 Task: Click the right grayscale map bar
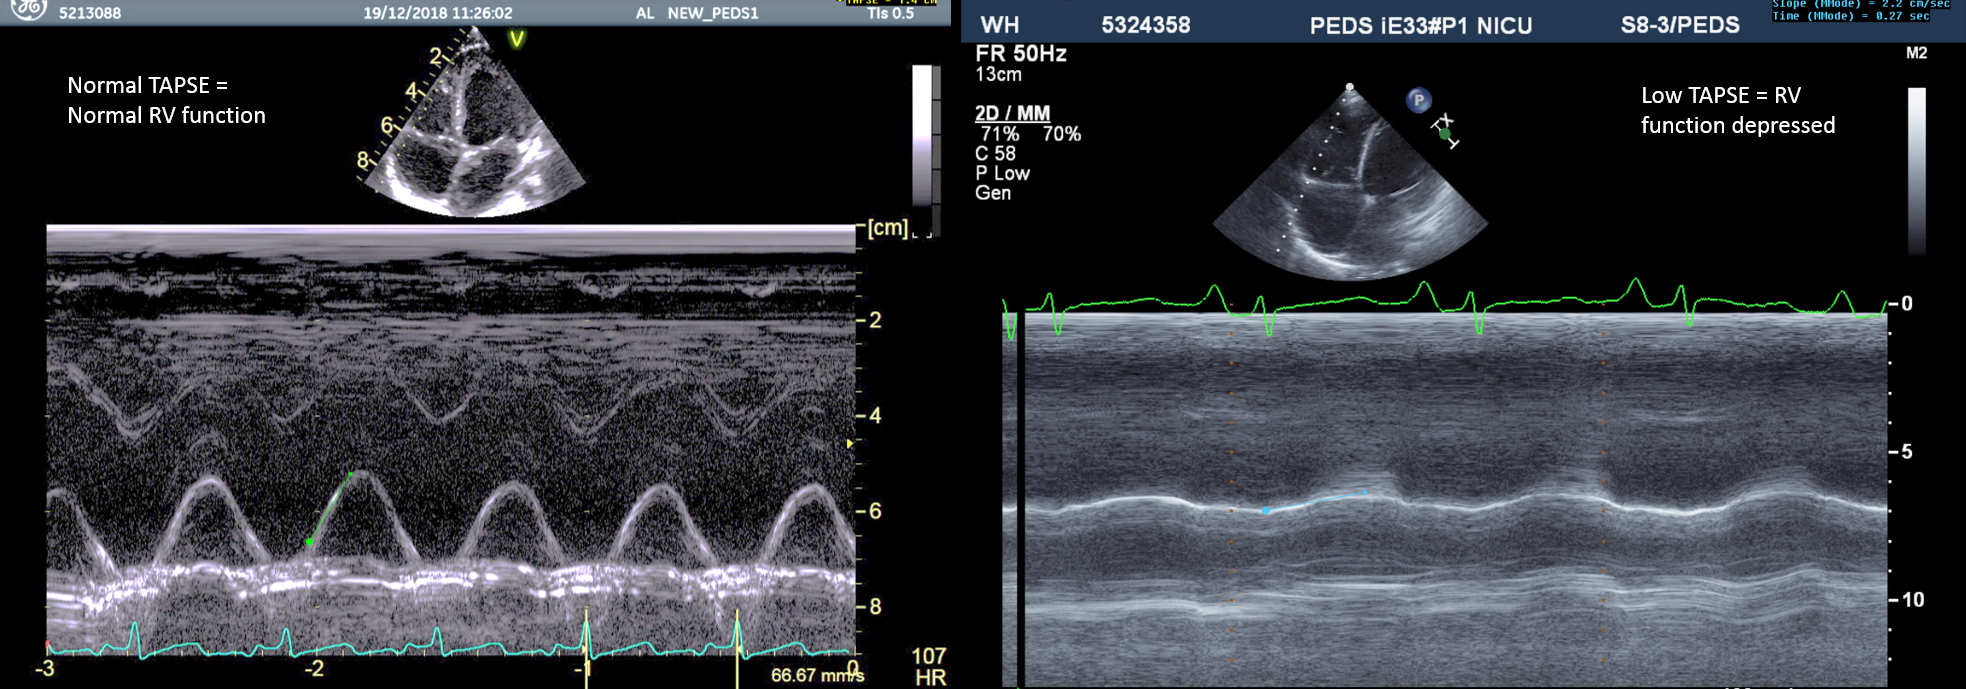[1916, 170]
